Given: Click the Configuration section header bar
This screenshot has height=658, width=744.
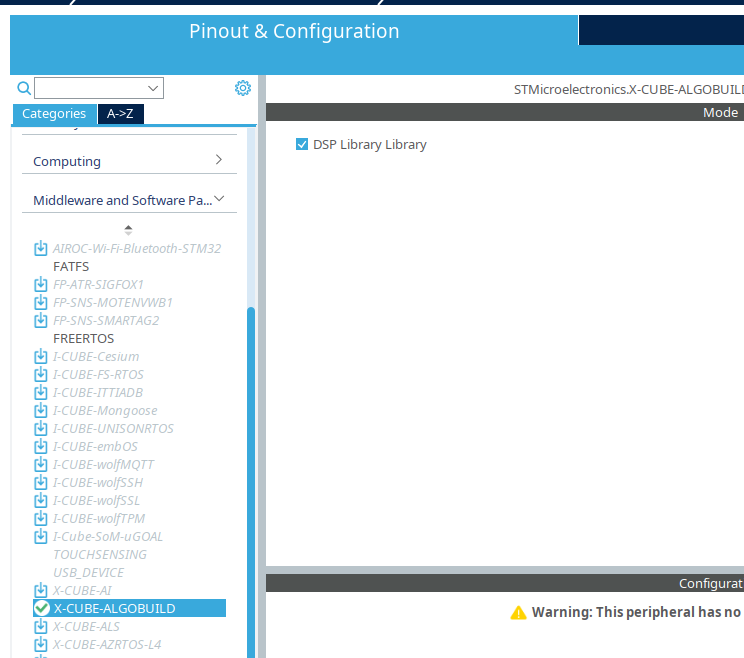Looking at the screenshot, I should point(505,583).
